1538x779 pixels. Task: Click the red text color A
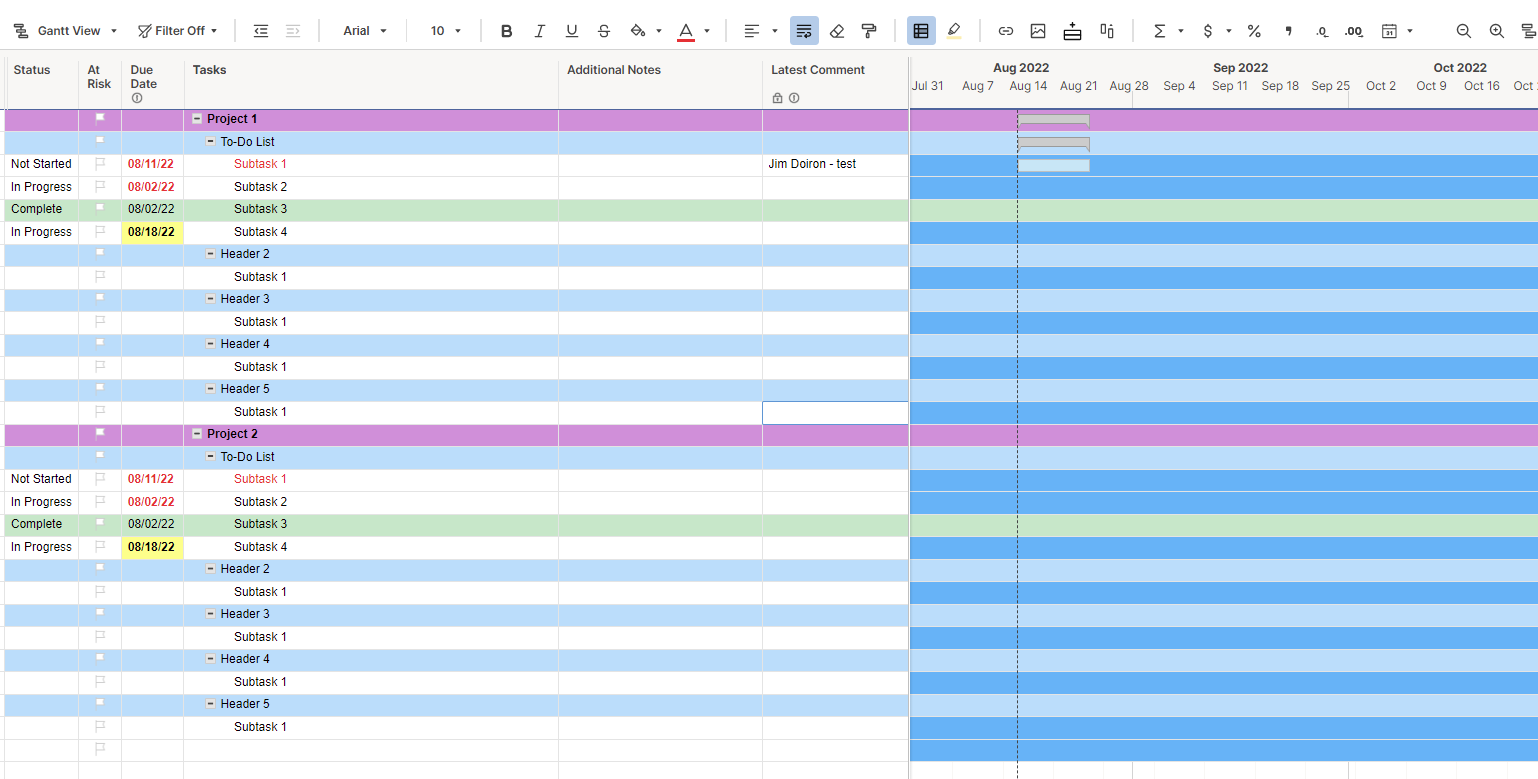pos(686,31)
